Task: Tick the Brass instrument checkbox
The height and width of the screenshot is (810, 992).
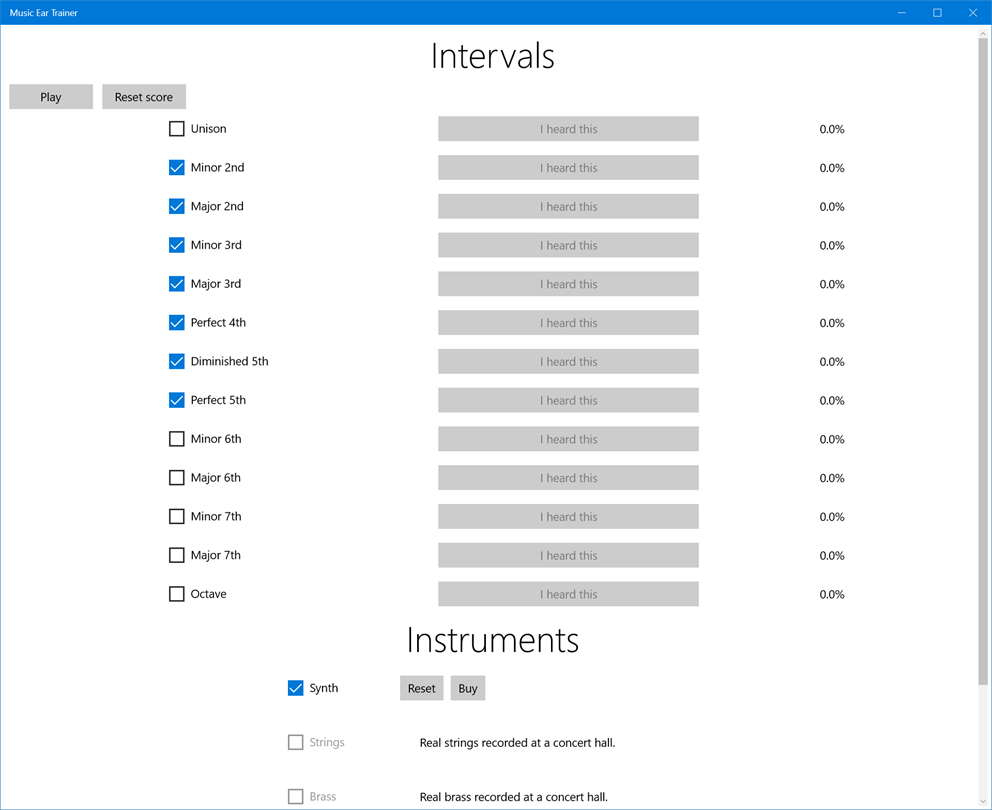Action: coord(296,797)
